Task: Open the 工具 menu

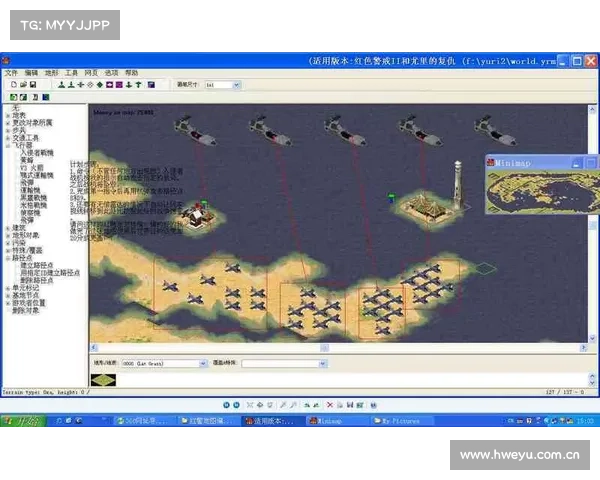Action: [x=71, y=73]
